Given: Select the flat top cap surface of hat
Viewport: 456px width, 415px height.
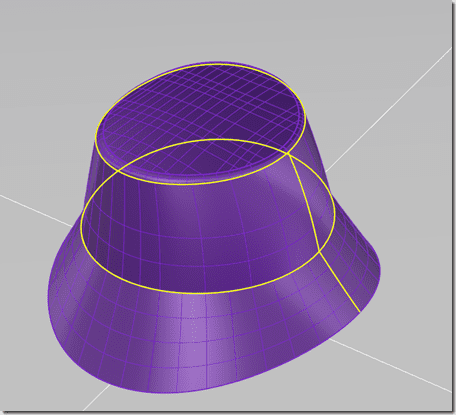Looking at the screenshot, I should click(x=200, y=122).
